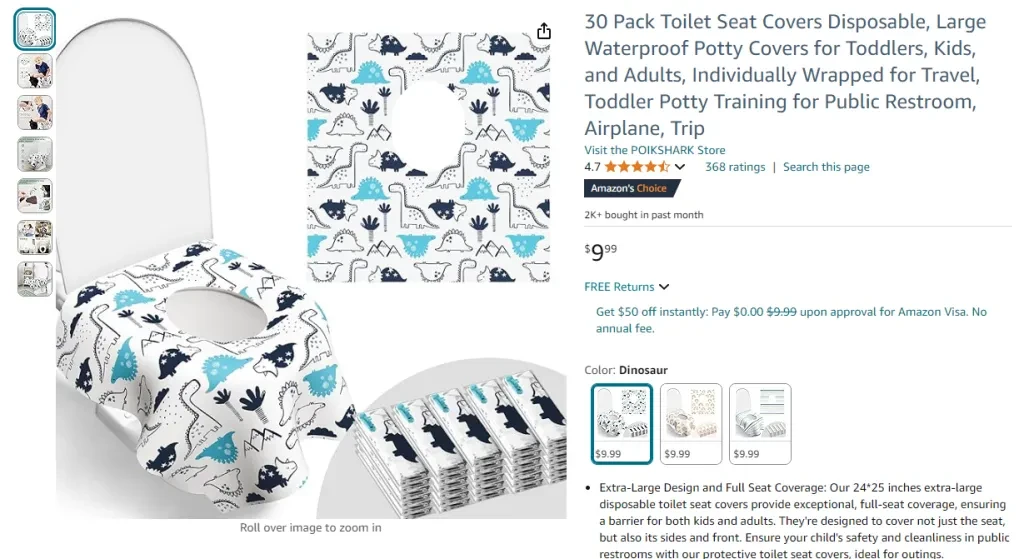
Task: Click Search this page link
Action: click(x=826, y=167)
